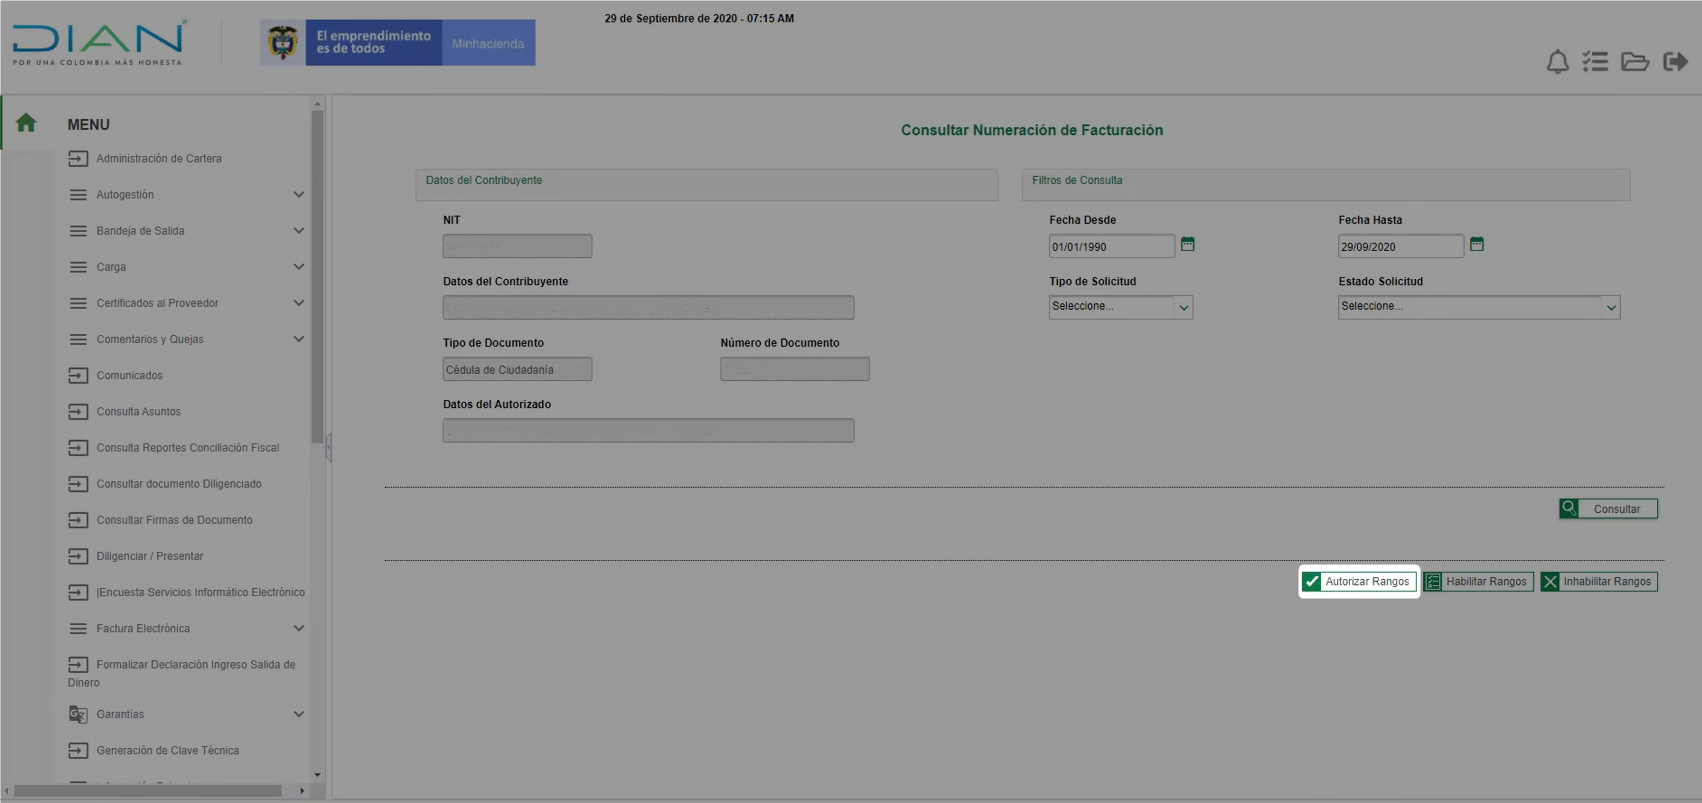The image size is (1702, 803).
Task: Open the task checklist icon in header
Action: (1595, 62)
